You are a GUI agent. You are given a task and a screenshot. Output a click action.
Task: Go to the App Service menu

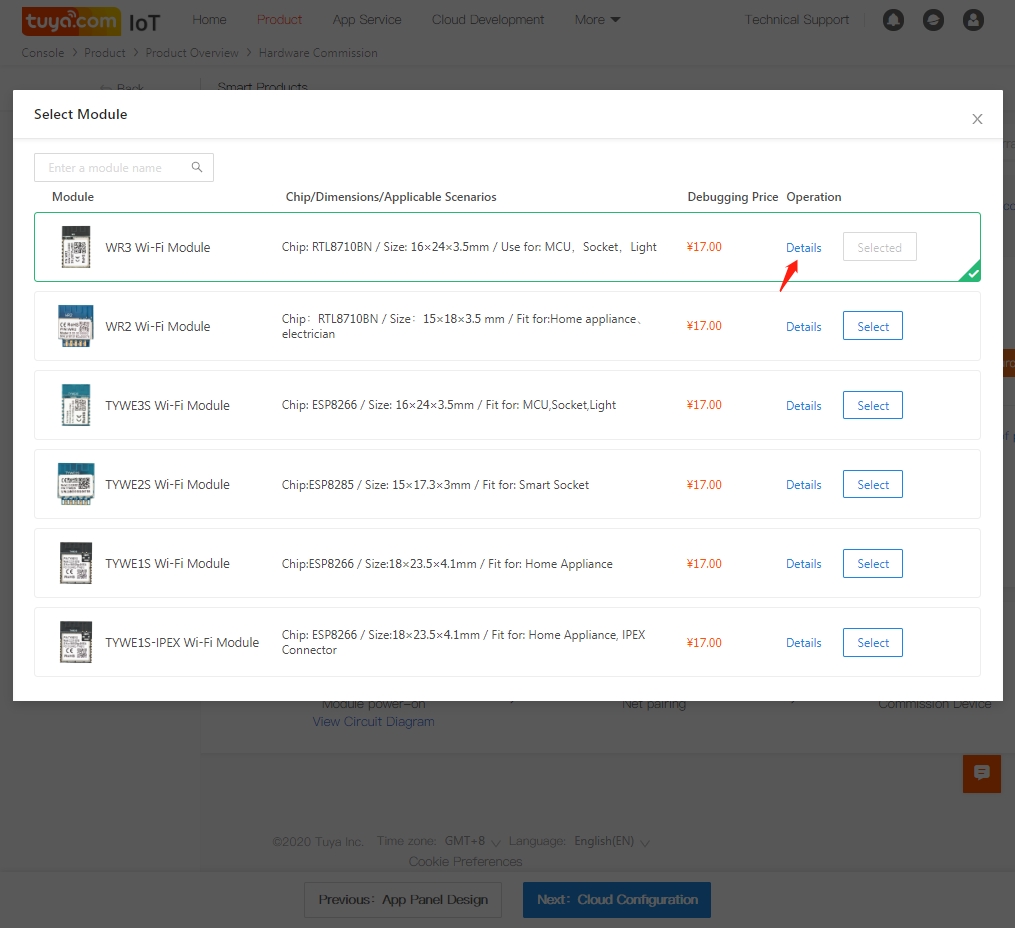pos(367,20)
